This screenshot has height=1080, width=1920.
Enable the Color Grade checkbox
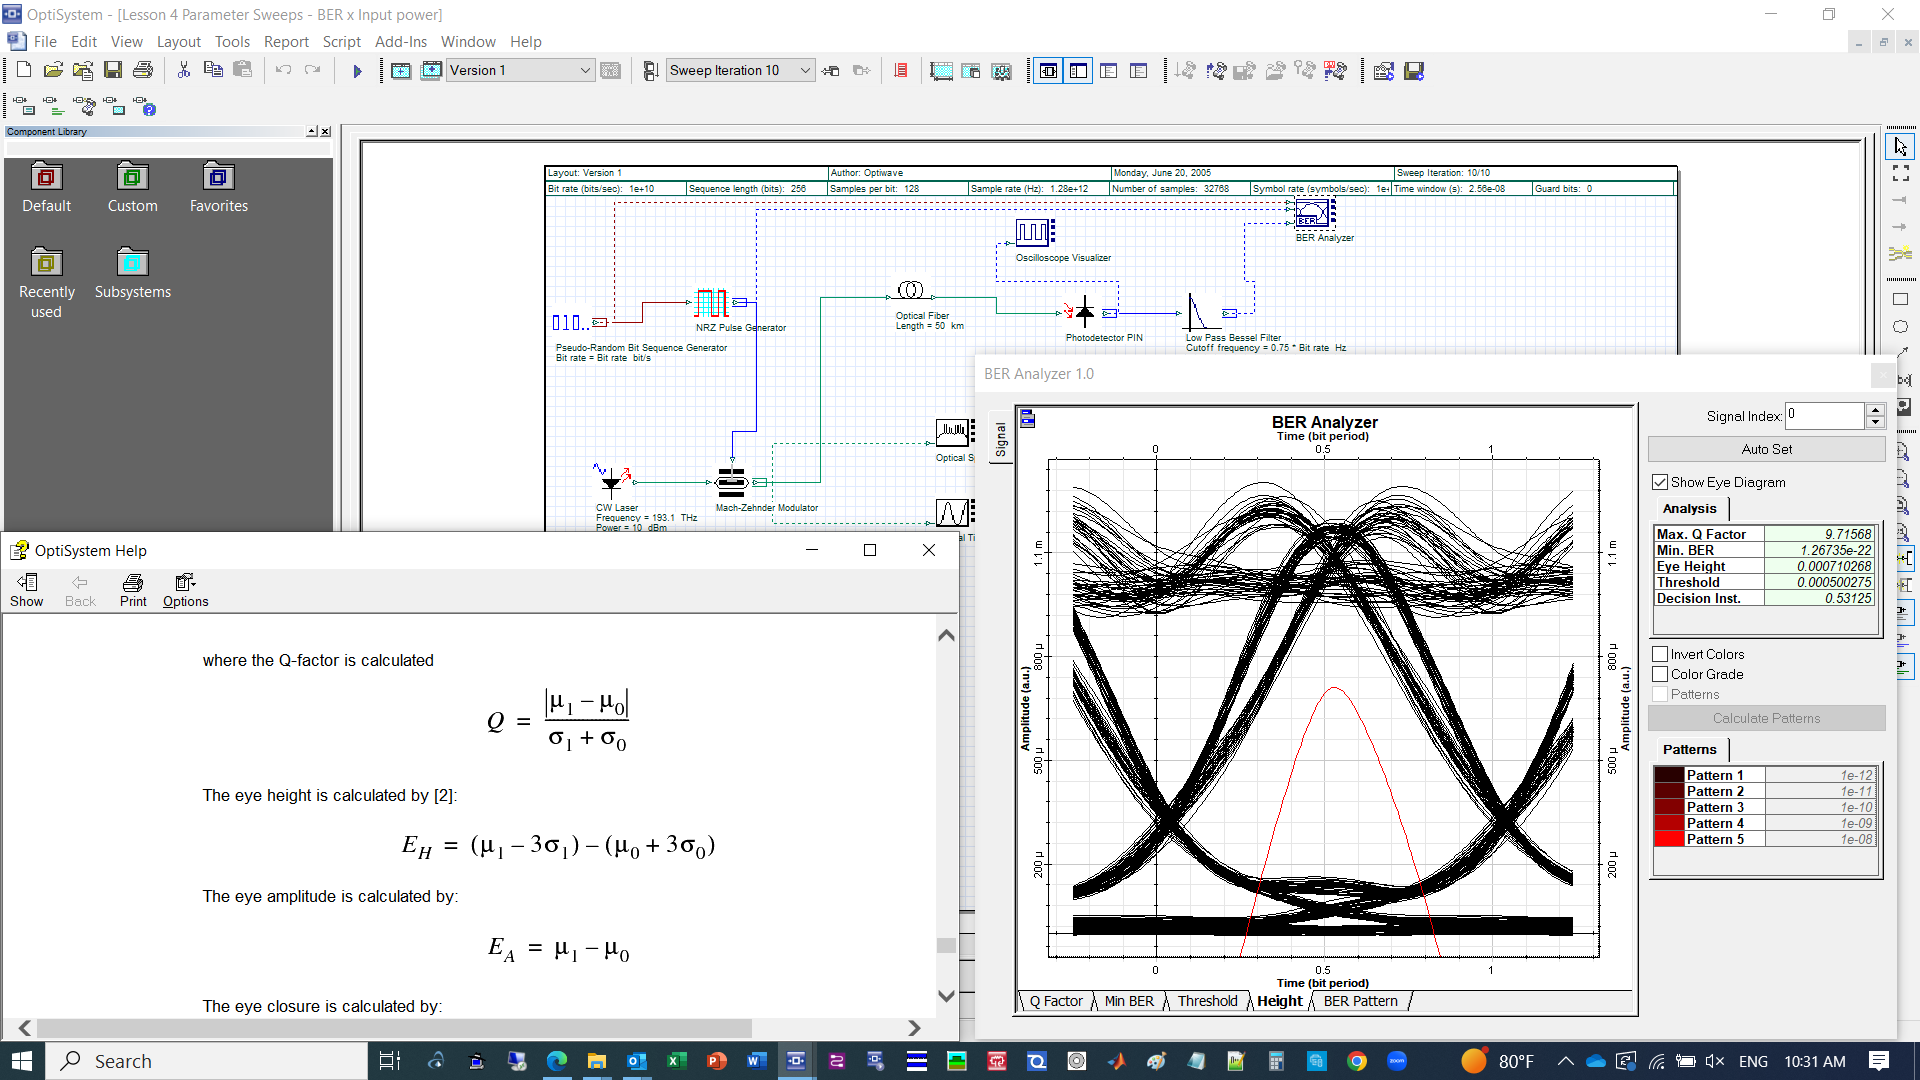click(1660, 674)
